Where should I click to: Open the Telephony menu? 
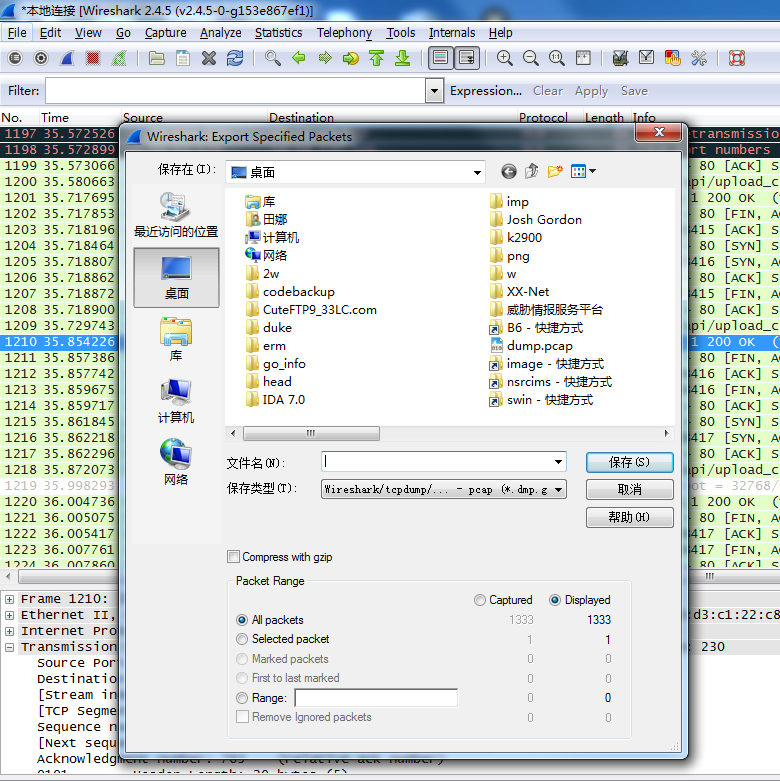[x=344, y=33]
